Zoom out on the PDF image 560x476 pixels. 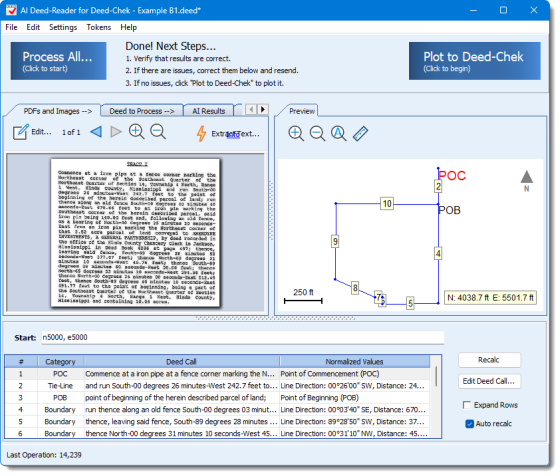click(x=158, y=132)
